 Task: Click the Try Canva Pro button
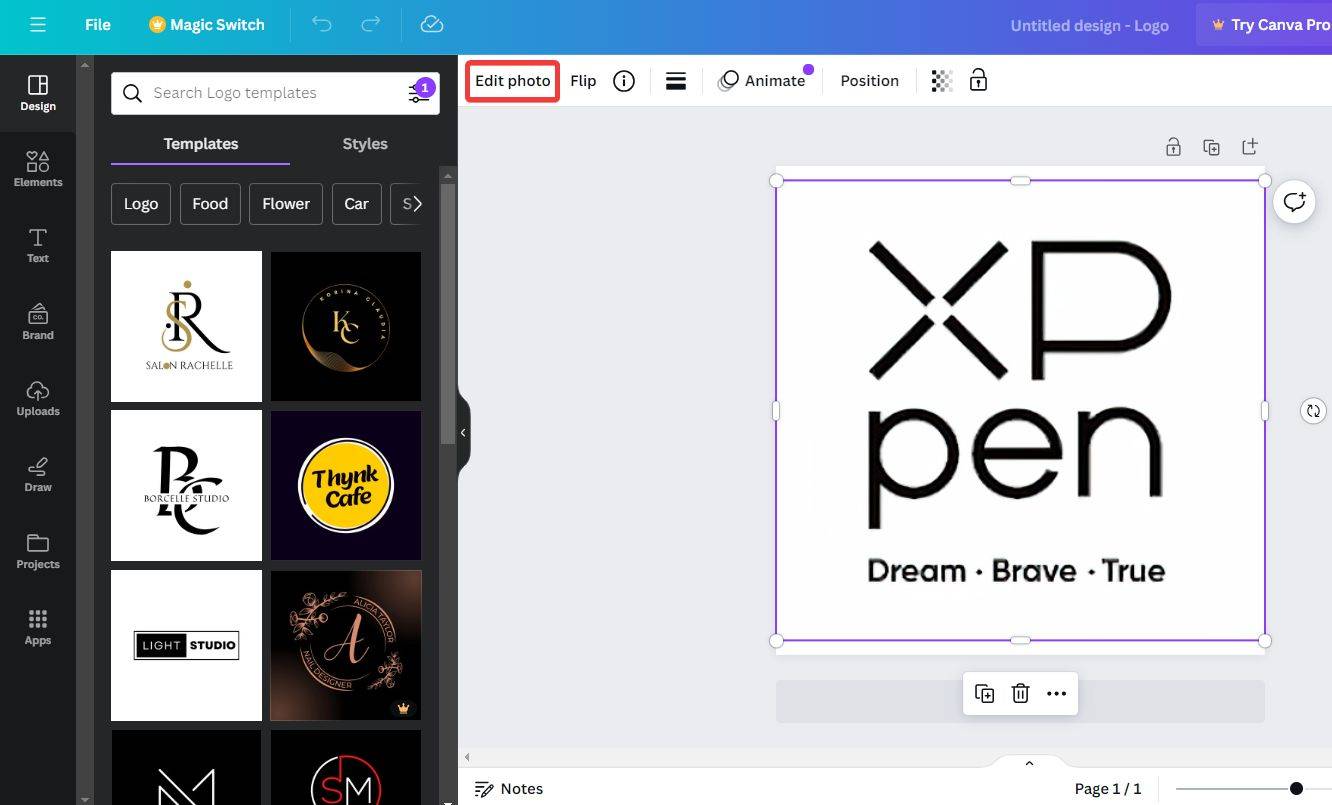(1270, 25)
